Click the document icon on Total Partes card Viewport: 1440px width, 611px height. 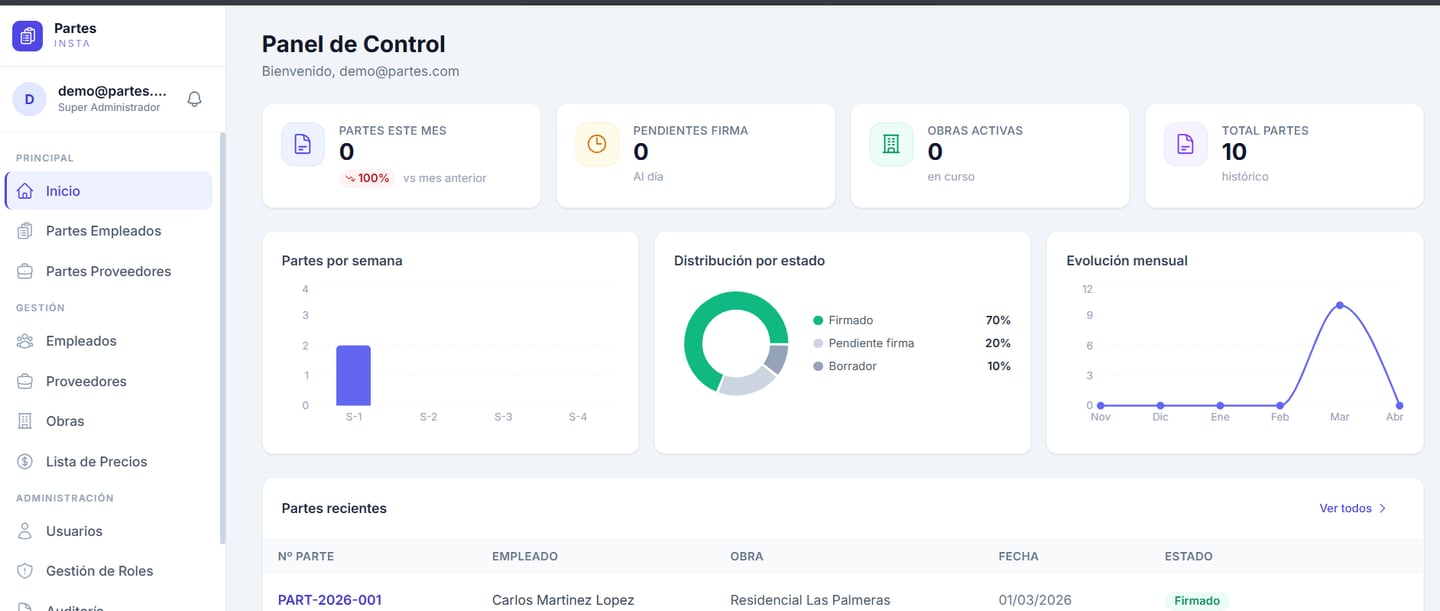(x=1184, y=143)
